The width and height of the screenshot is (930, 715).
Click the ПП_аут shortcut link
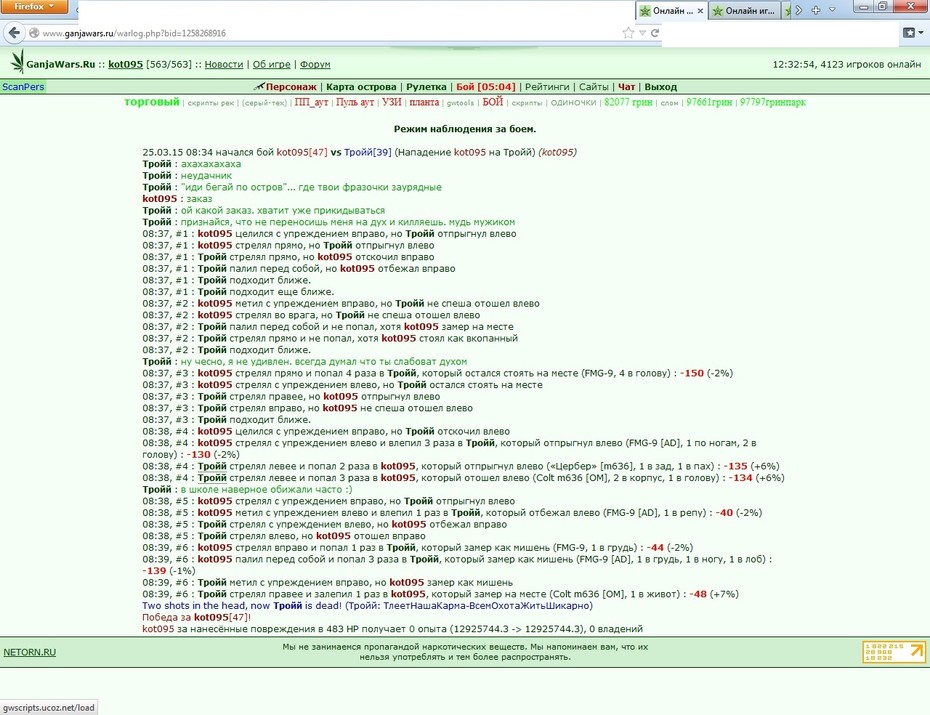(x=311, y=103)
